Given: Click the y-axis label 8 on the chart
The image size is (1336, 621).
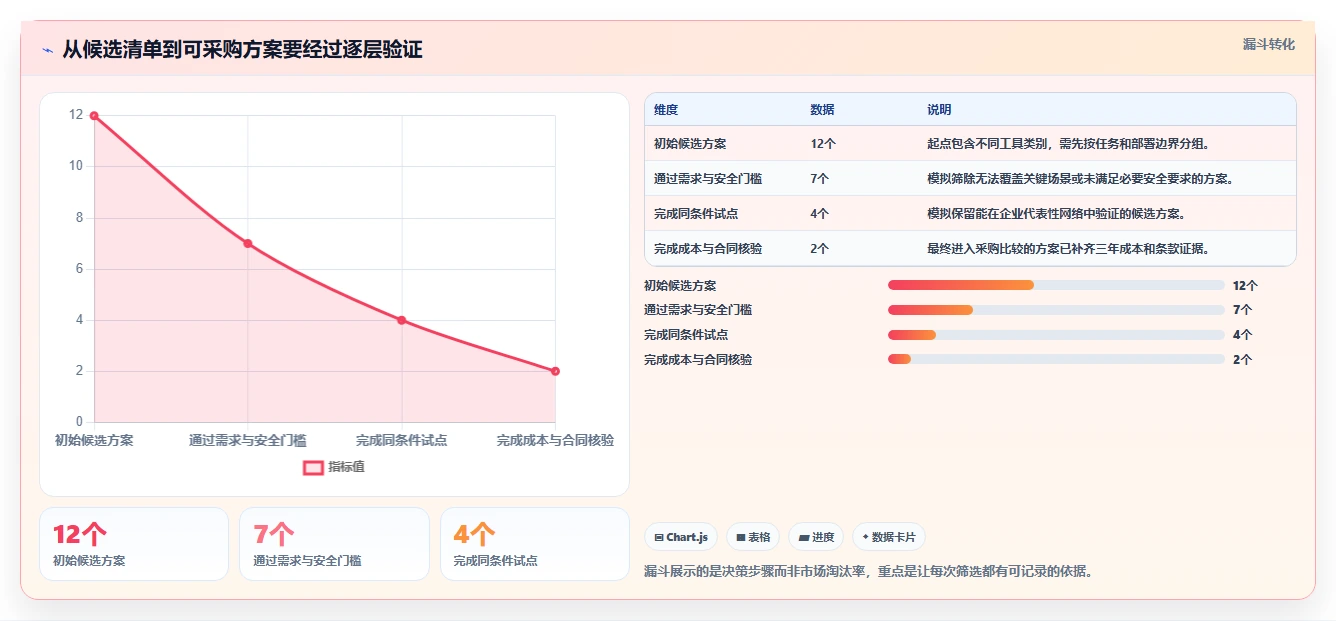Looking at the screenshot, I should [79, 217].
